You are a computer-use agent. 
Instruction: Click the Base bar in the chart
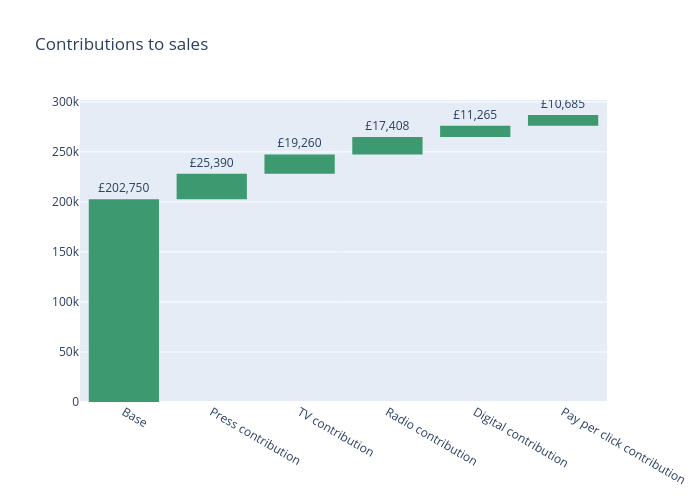(x=123, y=300)
